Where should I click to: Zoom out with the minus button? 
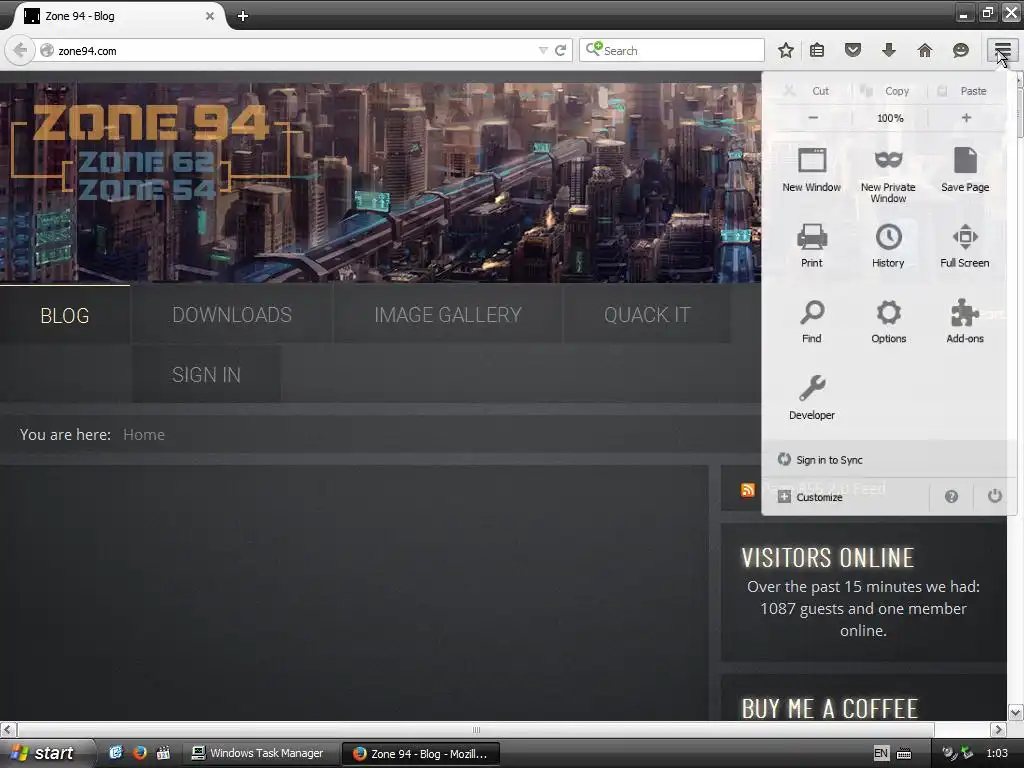812,118
